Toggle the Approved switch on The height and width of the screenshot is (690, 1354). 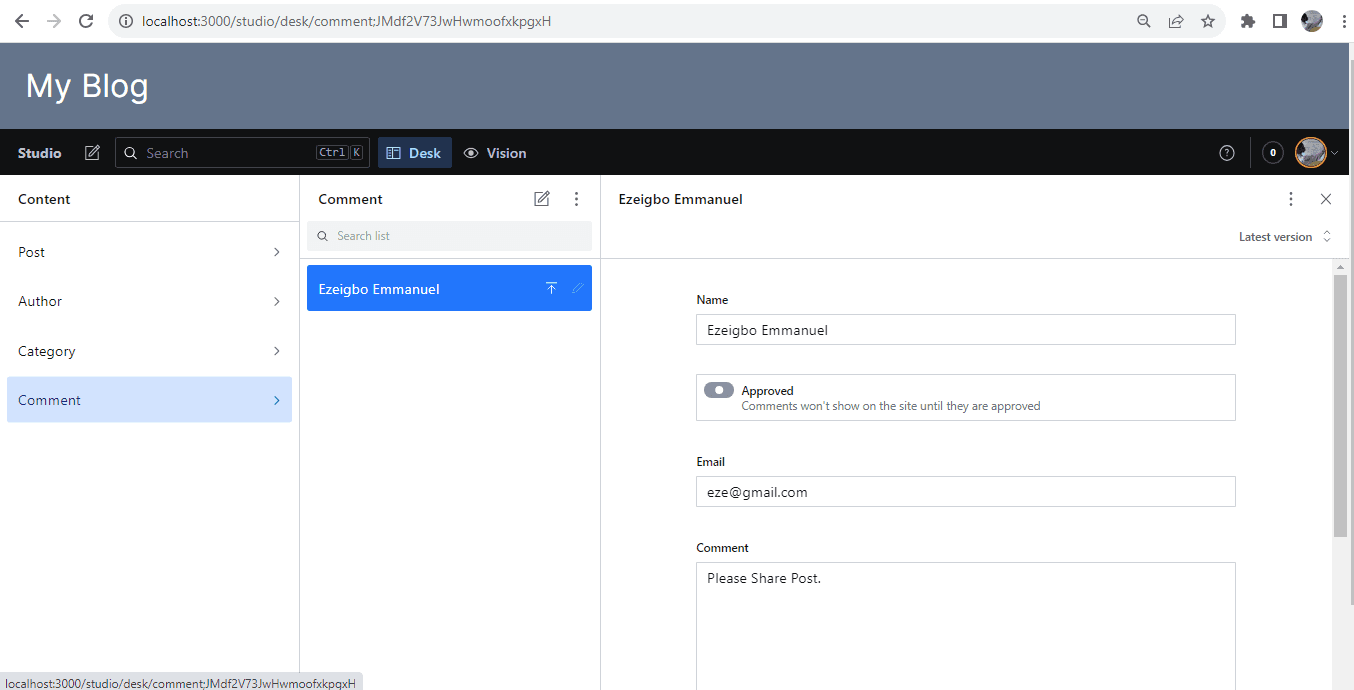(718, 390)
